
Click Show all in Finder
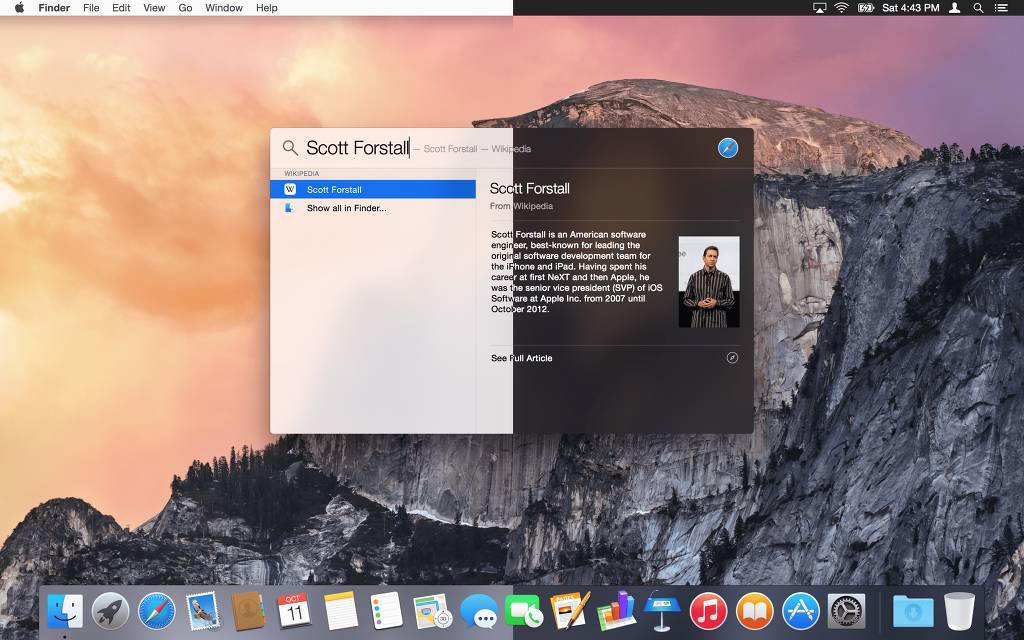coord(346,208)
